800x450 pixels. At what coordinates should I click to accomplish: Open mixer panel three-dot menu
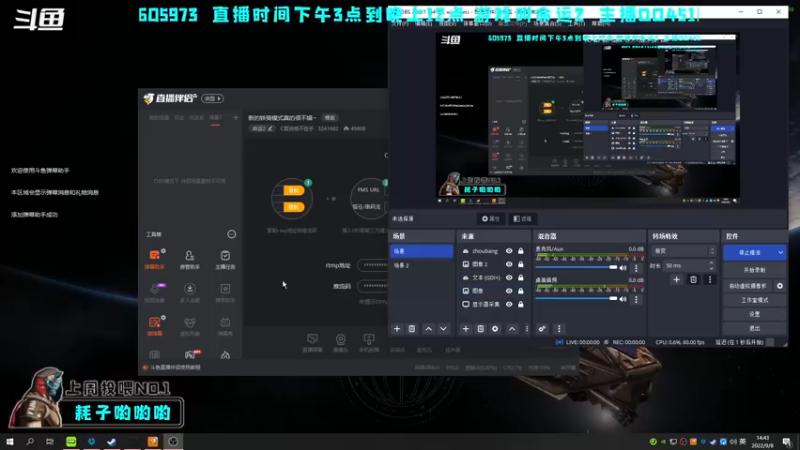(559, 329)
